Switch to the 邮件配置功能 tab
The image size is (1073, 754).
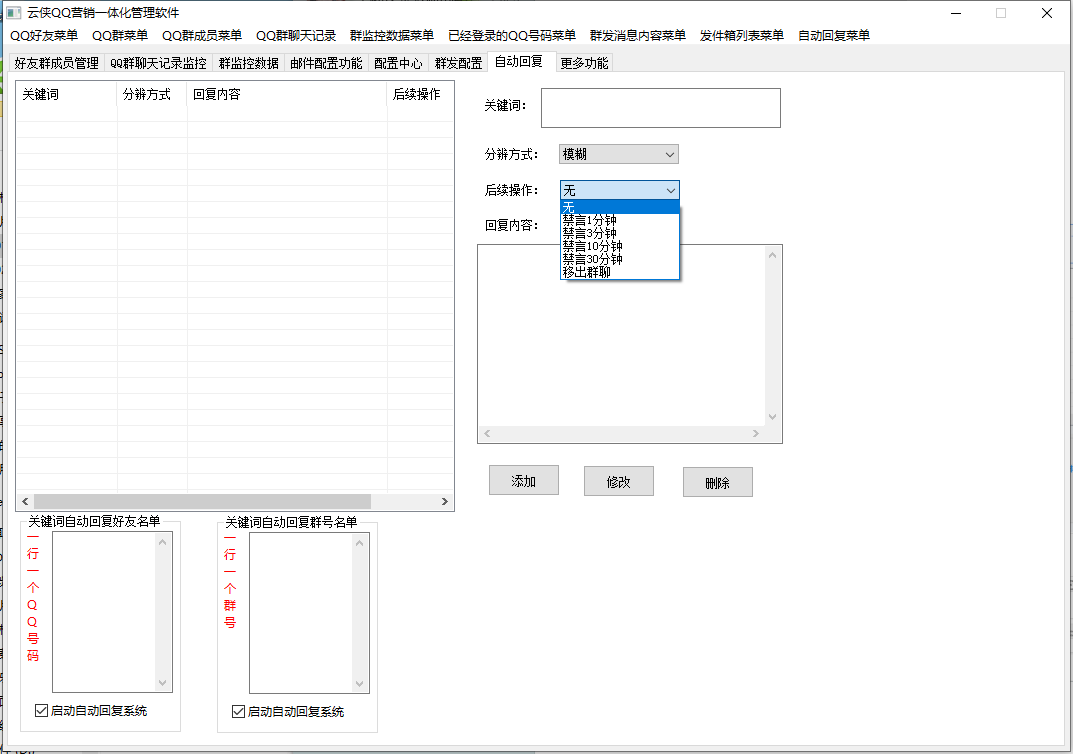pyautogui.click(x=326, y=63)
